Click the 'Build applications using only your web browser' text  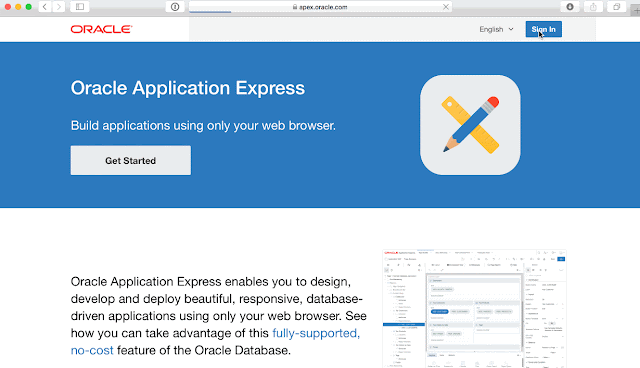[203, 125]
